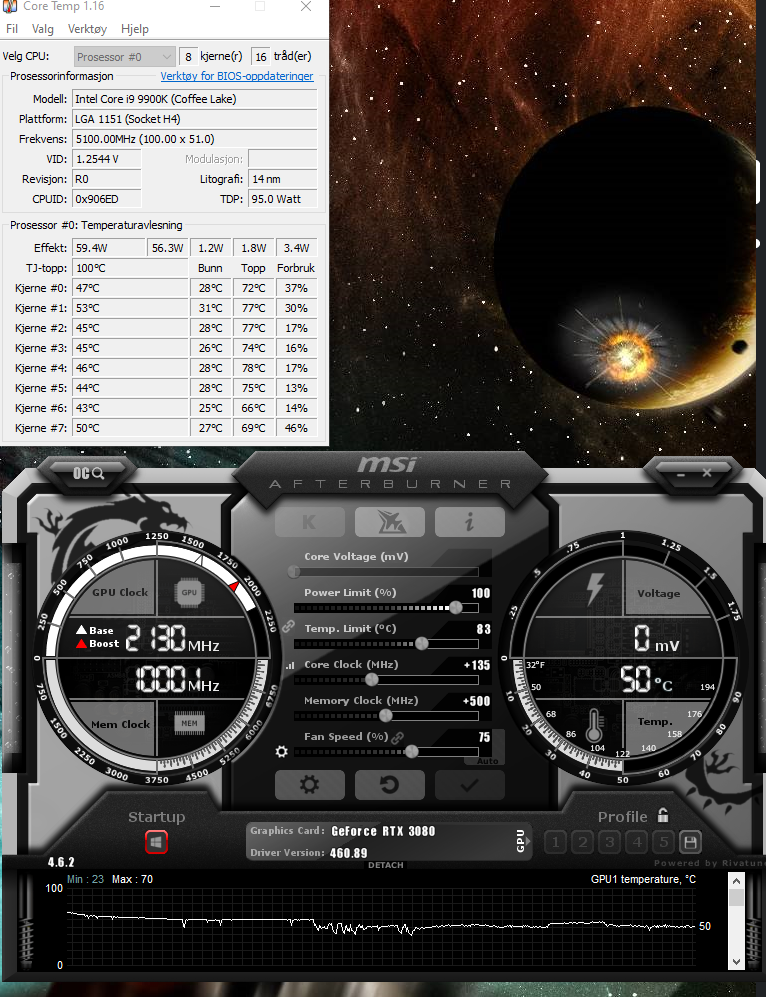This screenshot has width=766, height=997.
Task: Click the Core Clock value +135
Action: click(477, 665)
